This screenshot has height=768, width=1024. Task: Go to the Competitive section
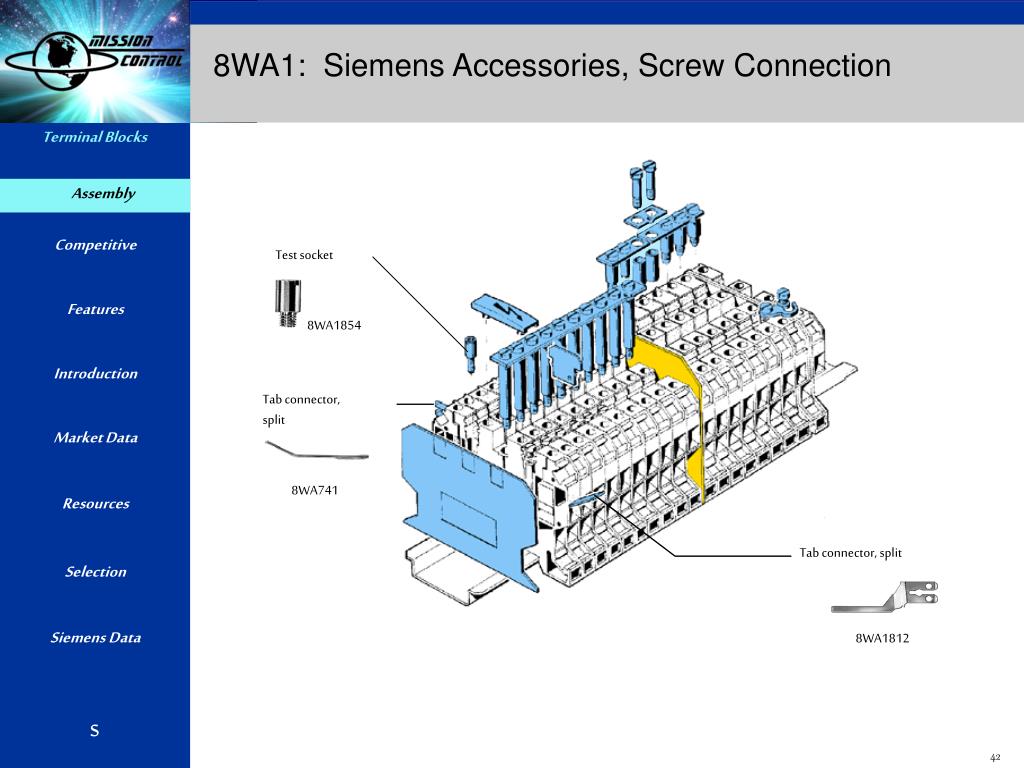tap(95, 245)
